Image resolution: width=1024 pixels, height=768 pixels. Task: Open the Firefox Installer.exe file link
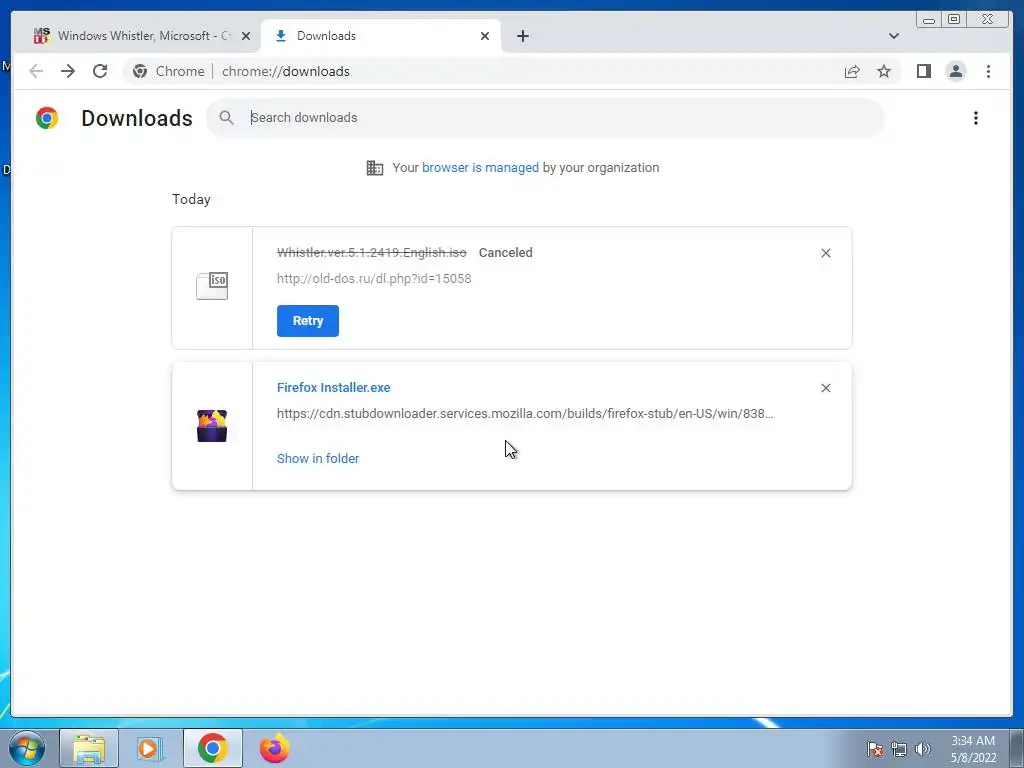(334, 388)
